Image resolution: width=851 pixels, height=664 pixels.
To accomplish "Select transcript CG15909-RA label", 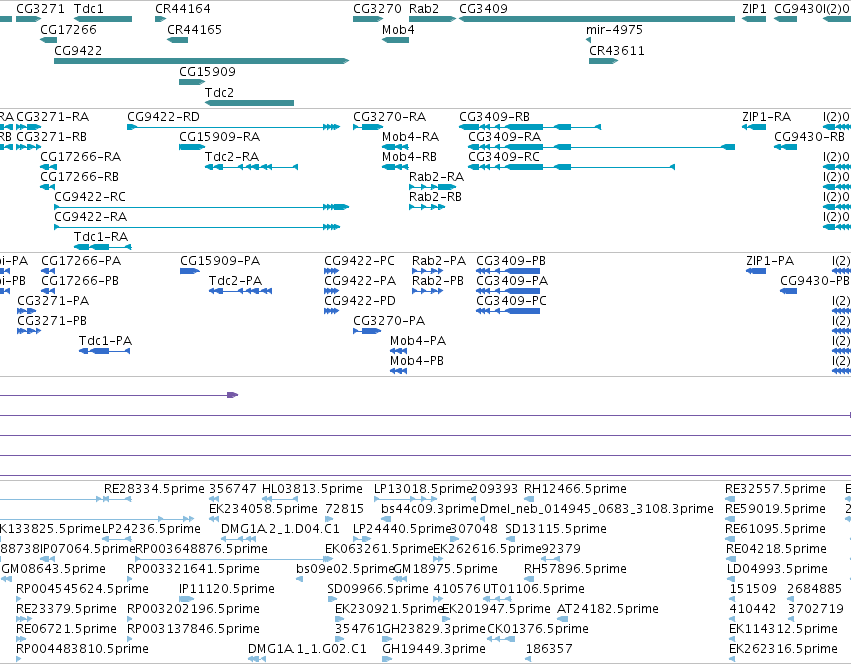I will (220, 136).
